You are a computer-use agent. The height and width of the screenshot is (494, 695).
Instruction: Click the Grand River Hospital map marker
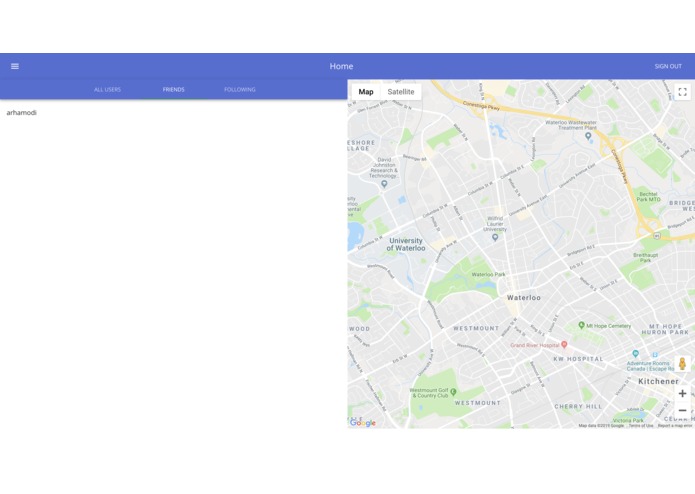pos(564,344)
